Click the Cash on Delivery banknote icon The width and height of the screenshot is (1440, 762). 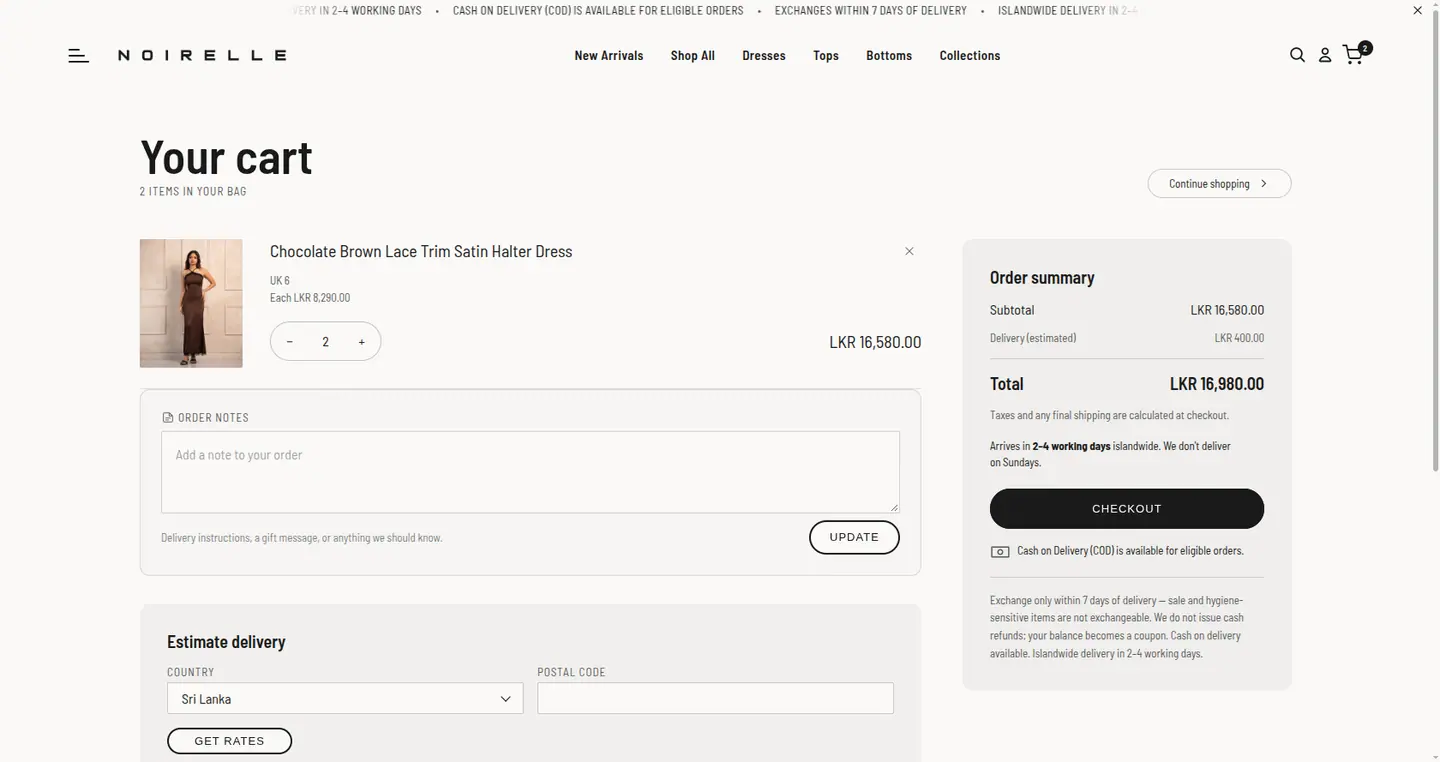[1000, 552]
